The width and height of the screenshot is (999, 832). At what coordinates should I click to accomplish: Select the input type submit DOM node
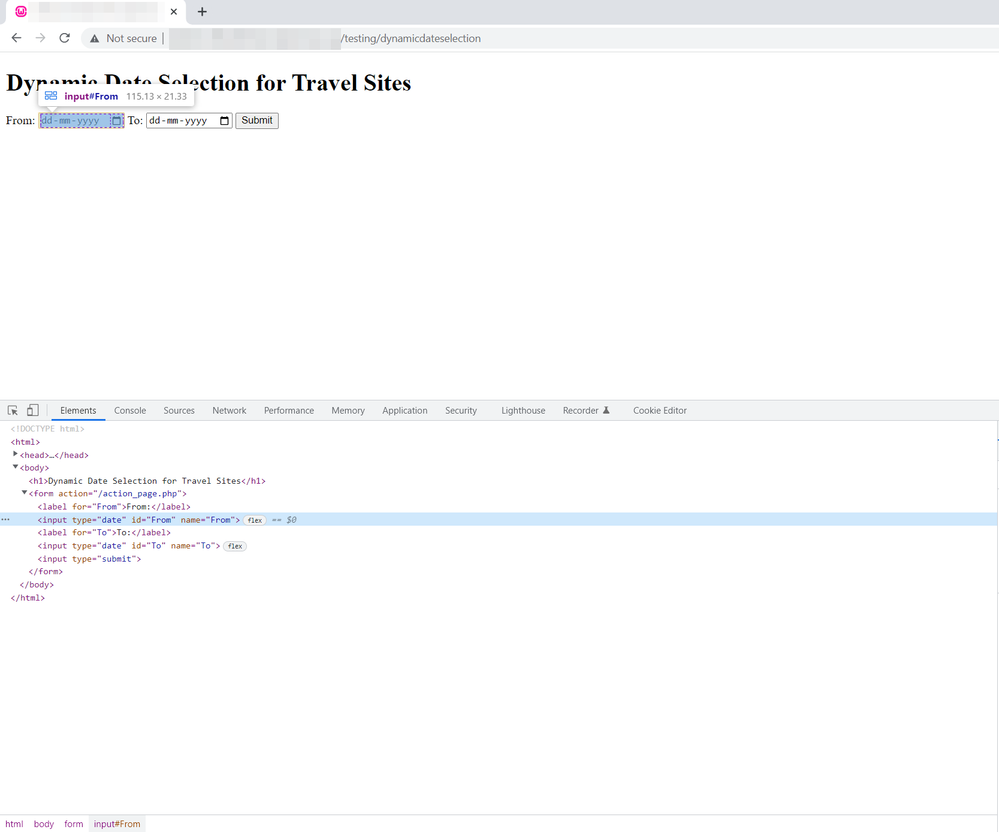[89, 559]
